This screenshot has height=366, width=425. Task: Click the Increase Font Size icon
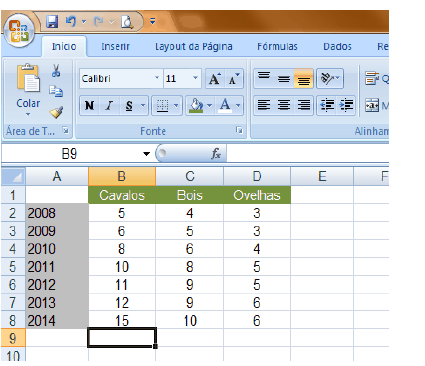pos(215,79)
